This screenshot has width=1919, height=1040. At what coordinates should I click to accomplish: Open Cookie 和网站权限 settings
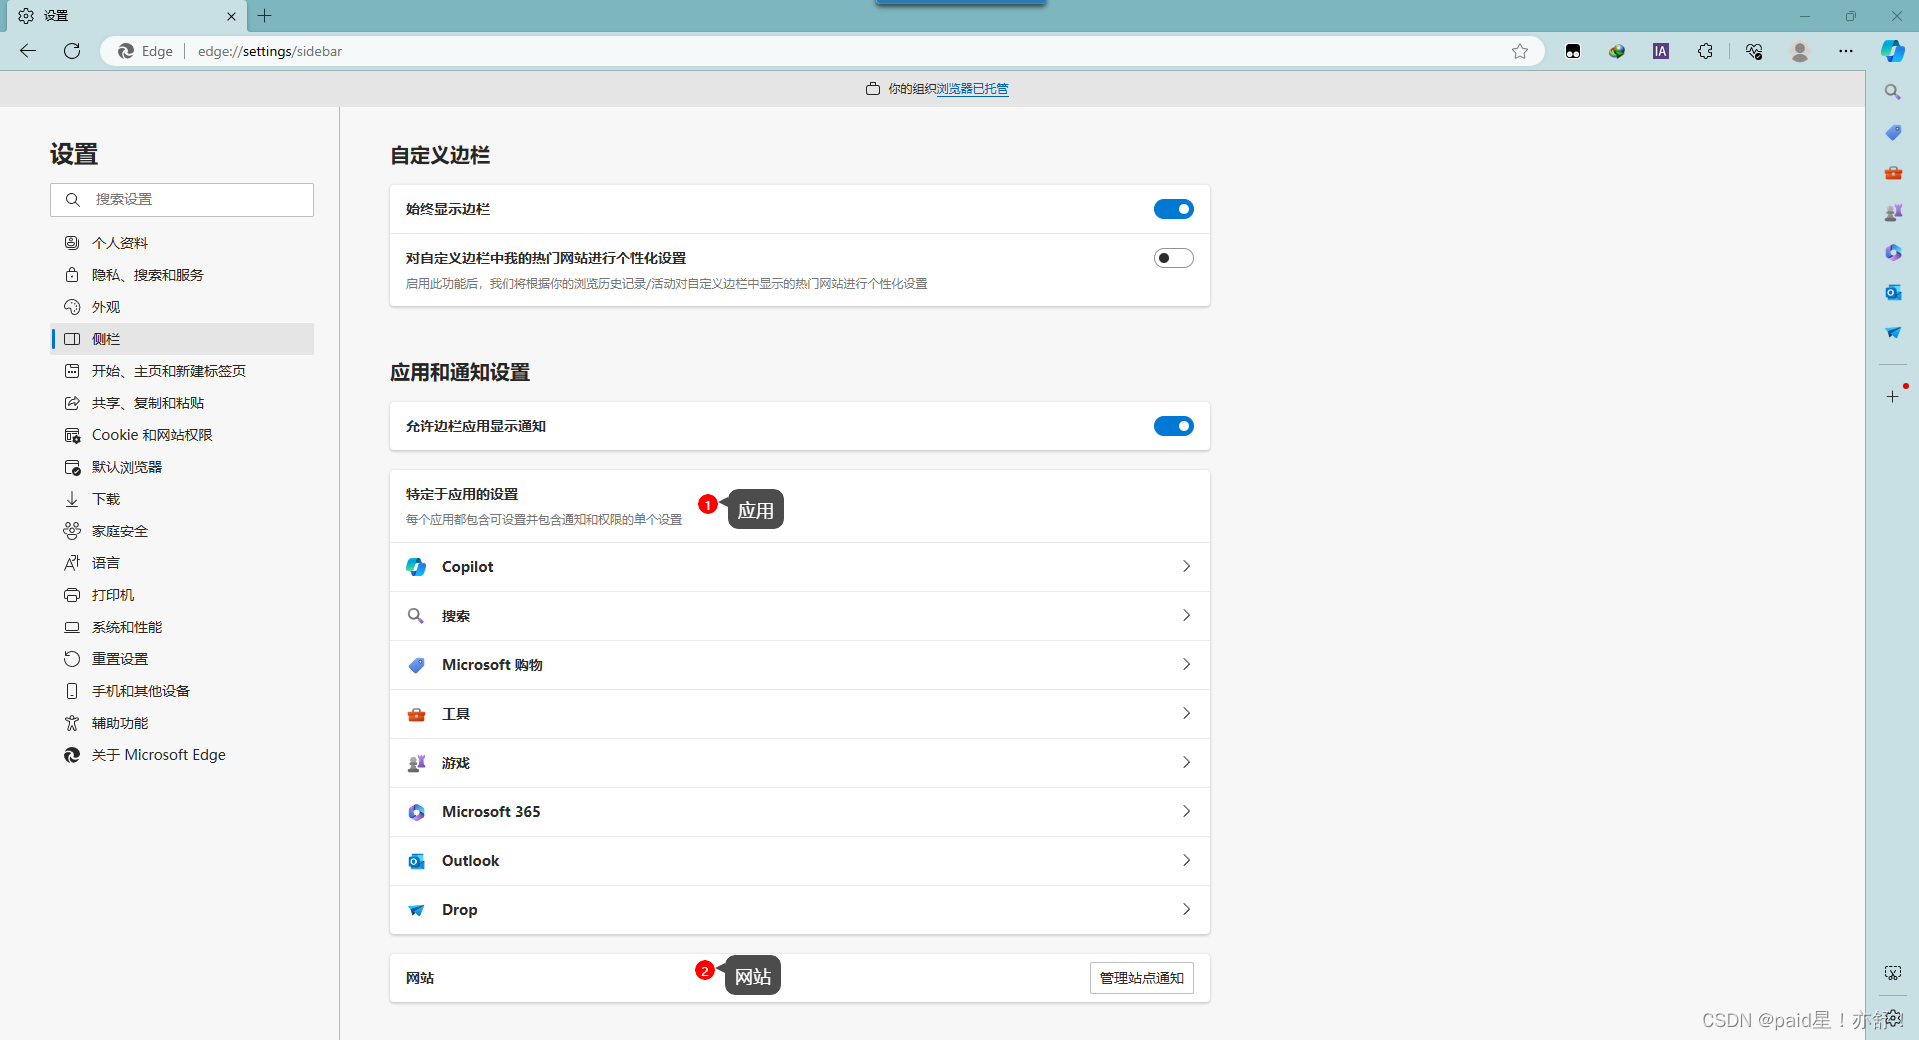pyautogui.click(x=182, y=435)
